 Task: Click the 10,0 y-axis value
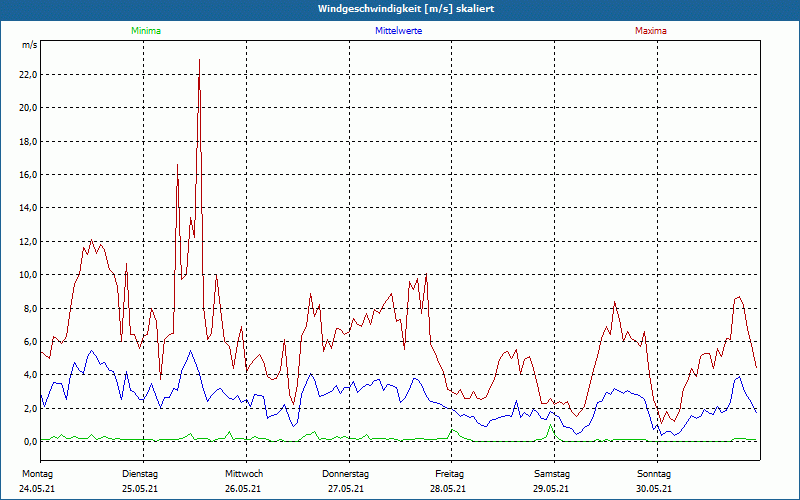point(29,274)
